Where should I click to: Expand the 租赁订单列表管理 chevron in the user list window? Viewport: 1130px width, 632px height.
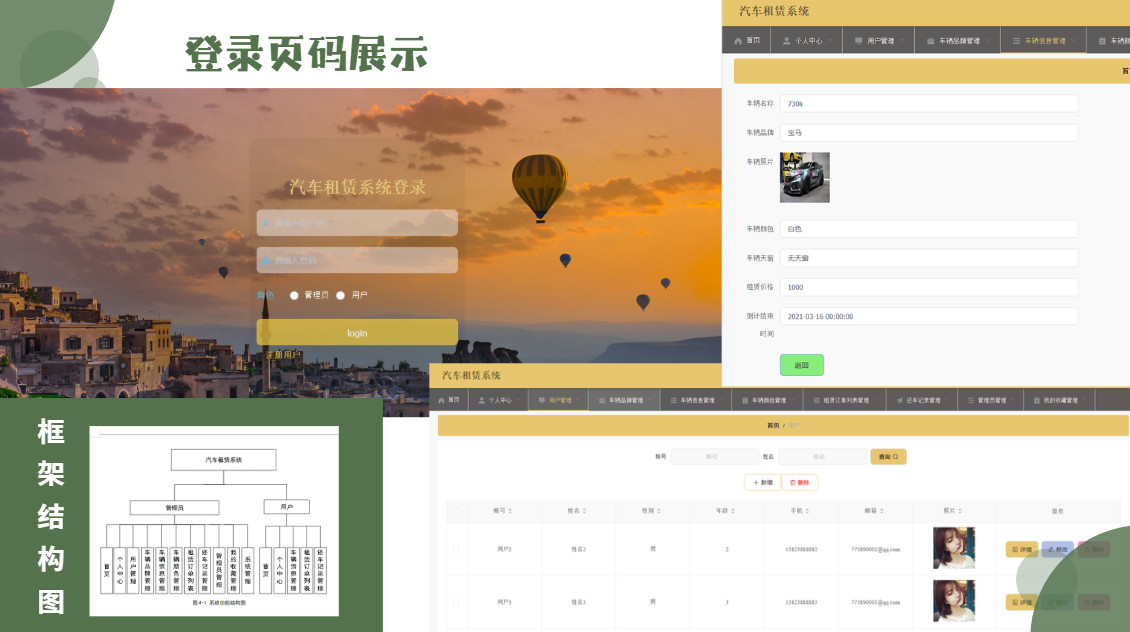(876, 400)
